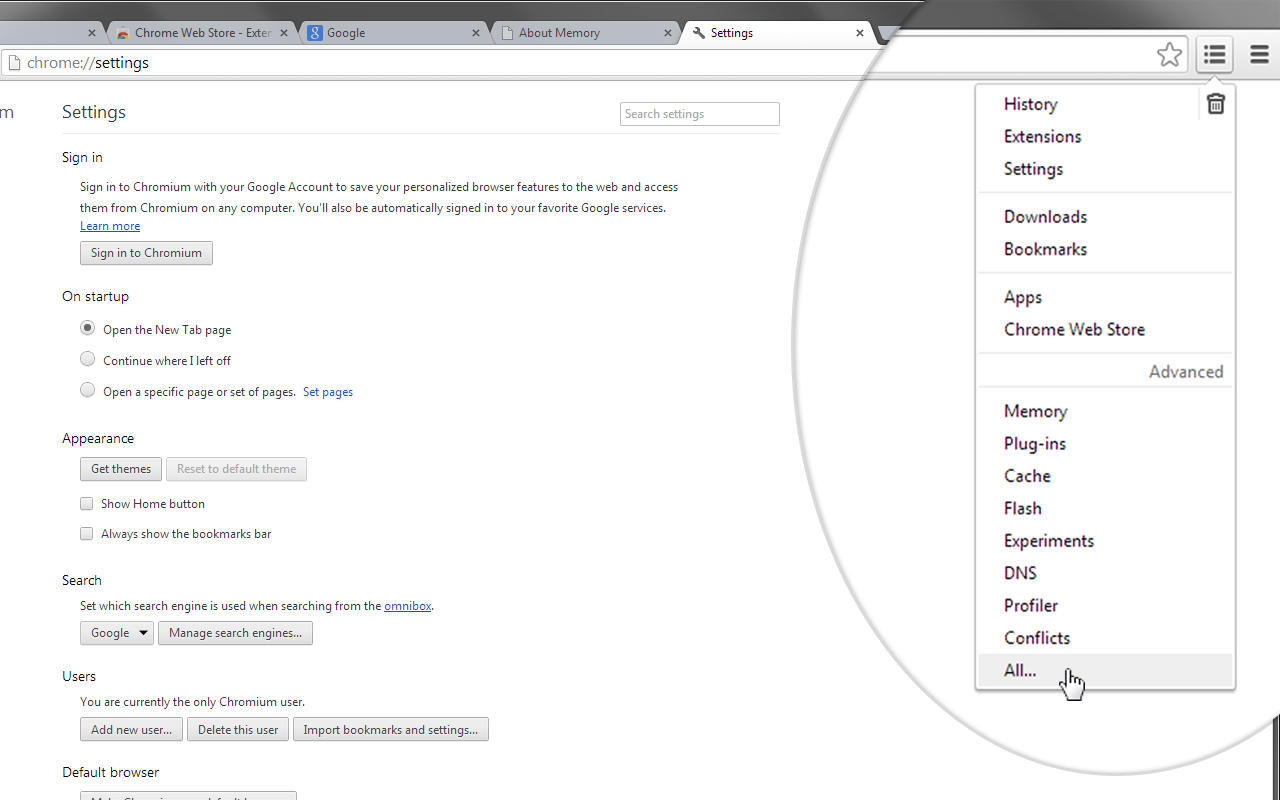1280x800 pixels.
Task: Click Delete this user button
Action: click(x=238, y=729)
